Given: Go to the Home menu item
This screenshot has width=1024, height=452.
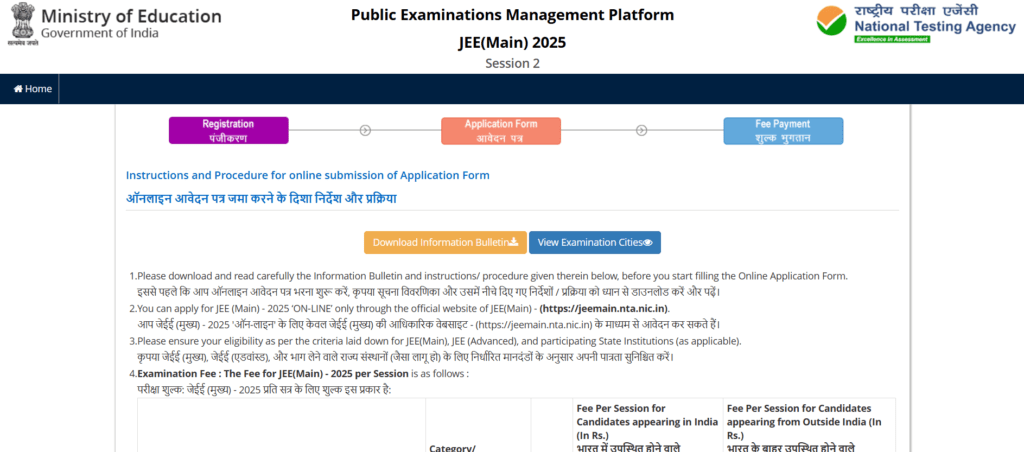Looking at the screenshot, I should [x=33, y=89].
